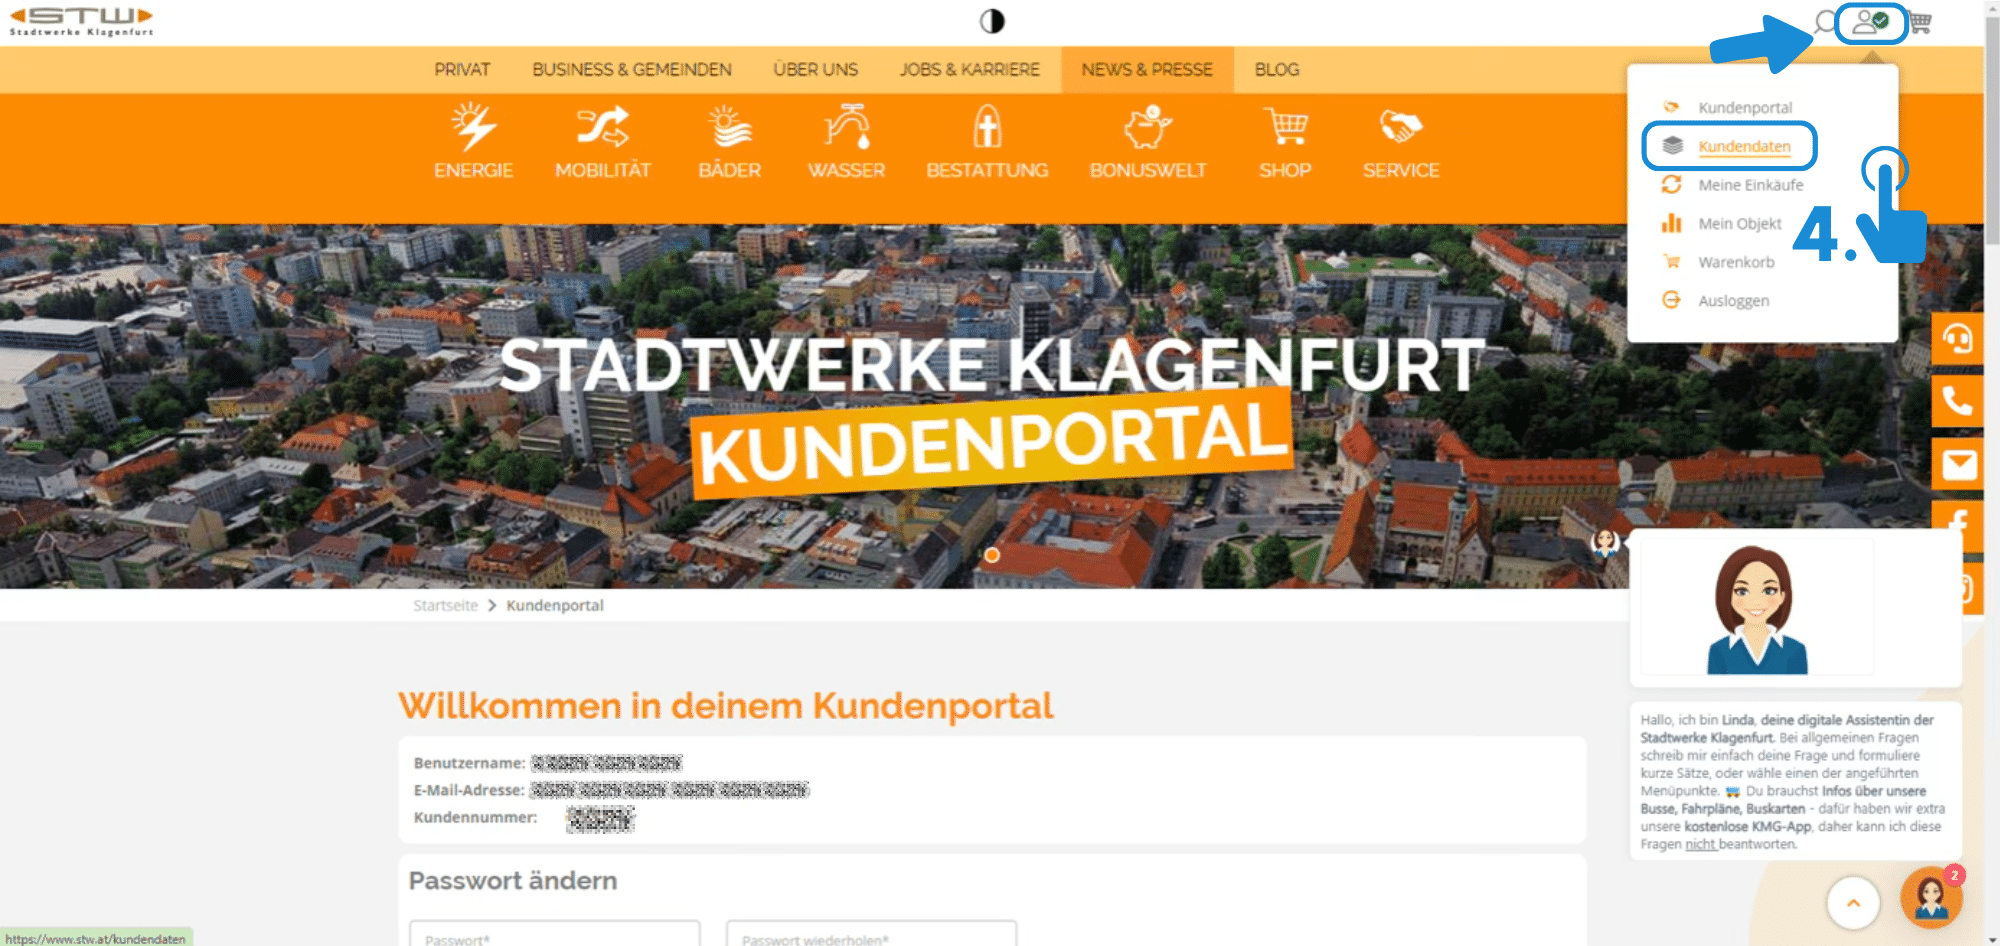Viewport: 2000px width, 946px height.
Task: Click the hero slider orange dot
Action: coord(992,555)
